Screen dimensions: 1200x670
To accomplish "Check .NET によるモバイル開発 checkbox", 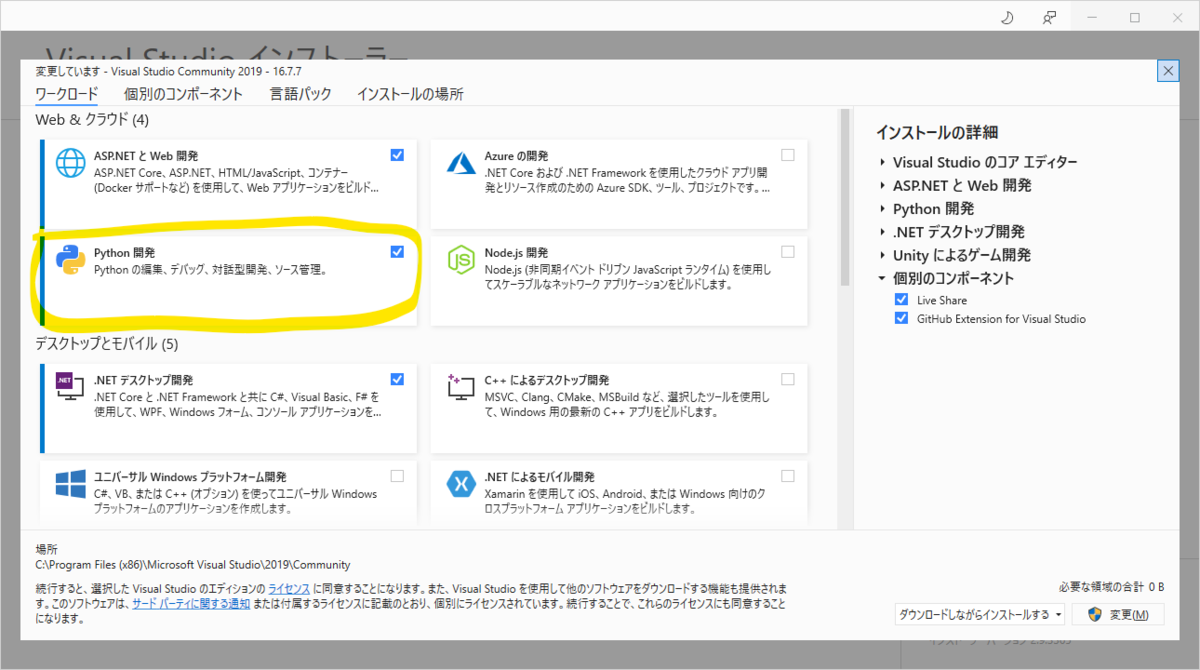I will (788, 476).
